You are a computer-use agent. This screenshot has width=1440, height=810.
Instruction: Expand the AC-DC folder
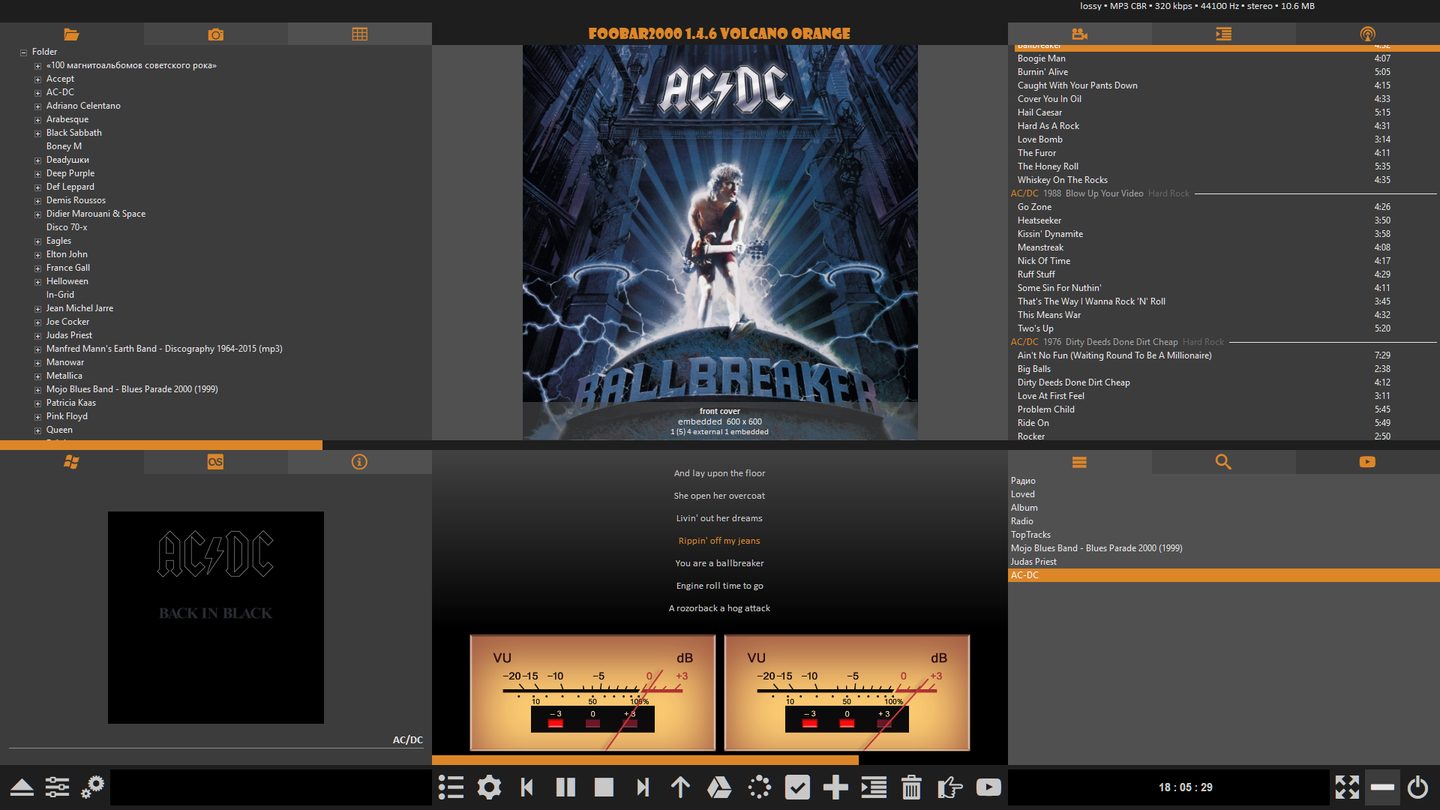pyautogui.click(x=38, y=92)
